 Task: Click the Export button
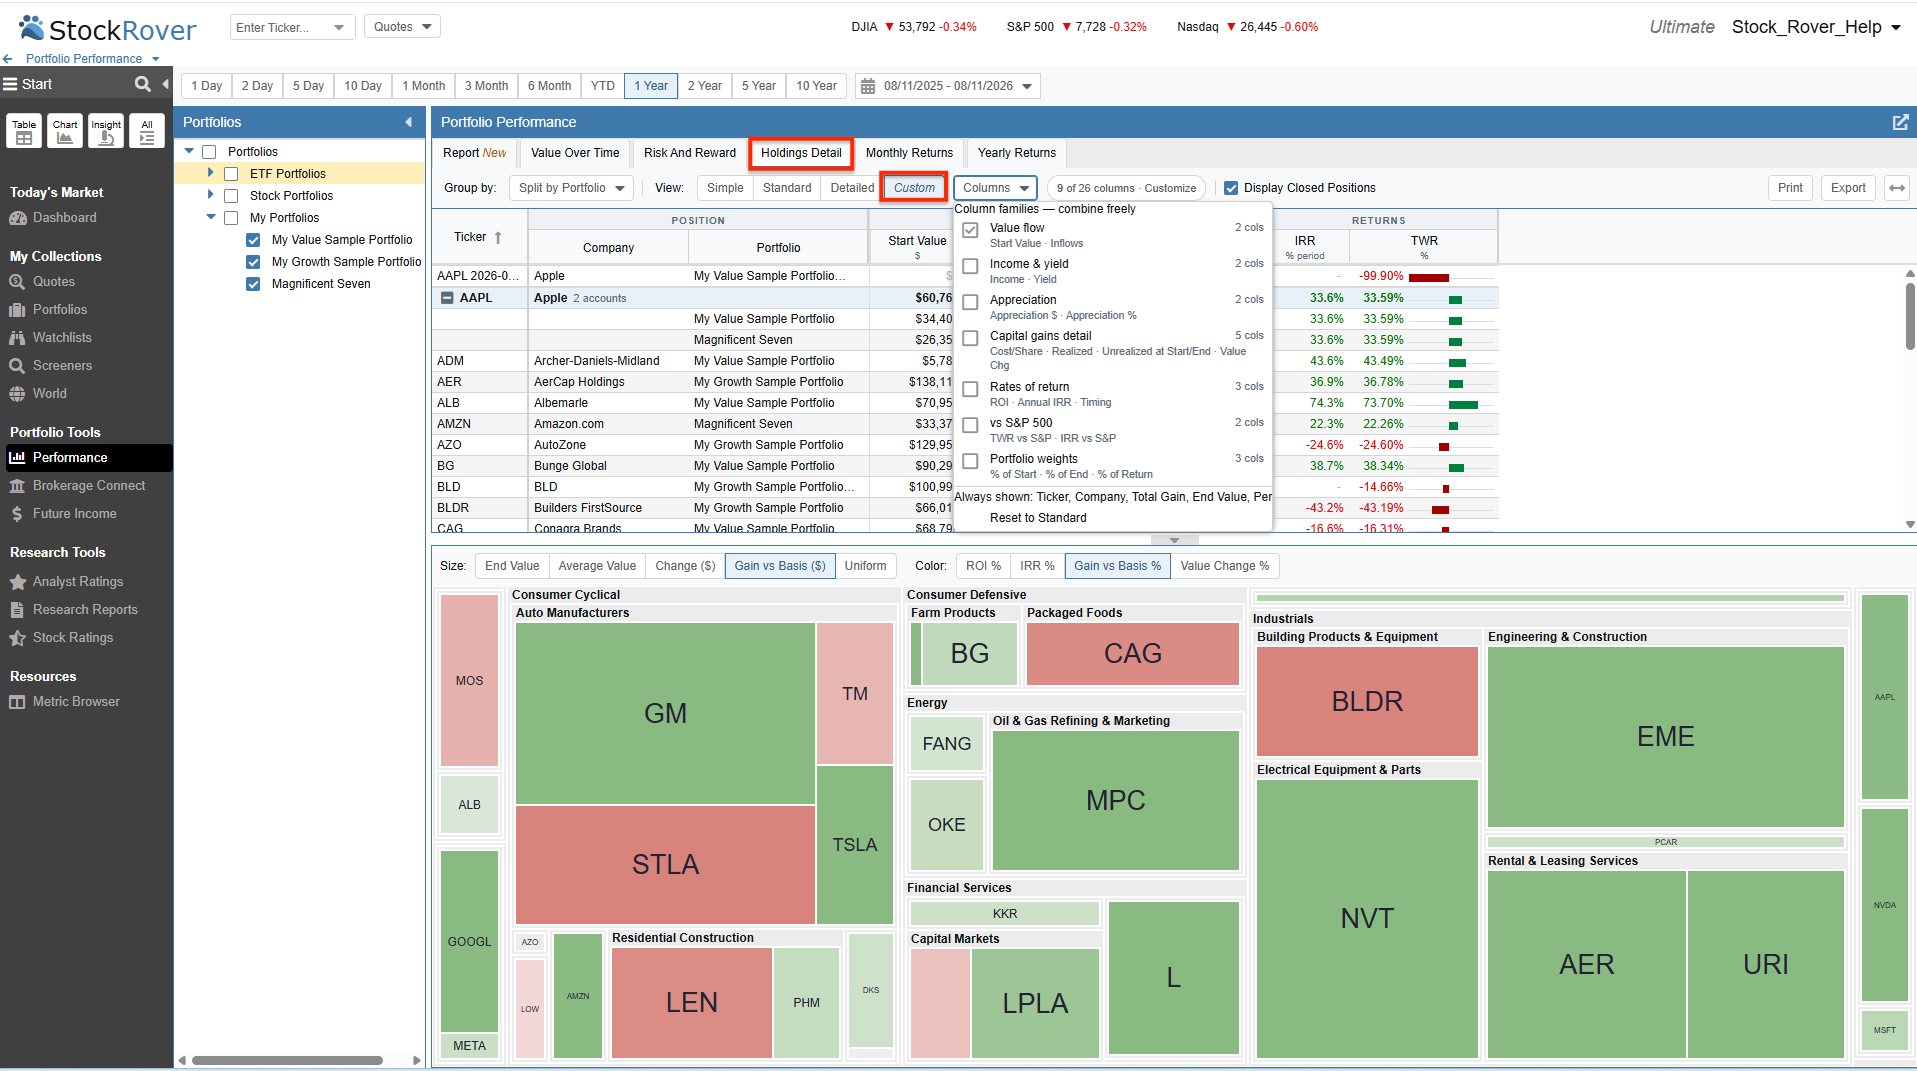point(1848,188)
